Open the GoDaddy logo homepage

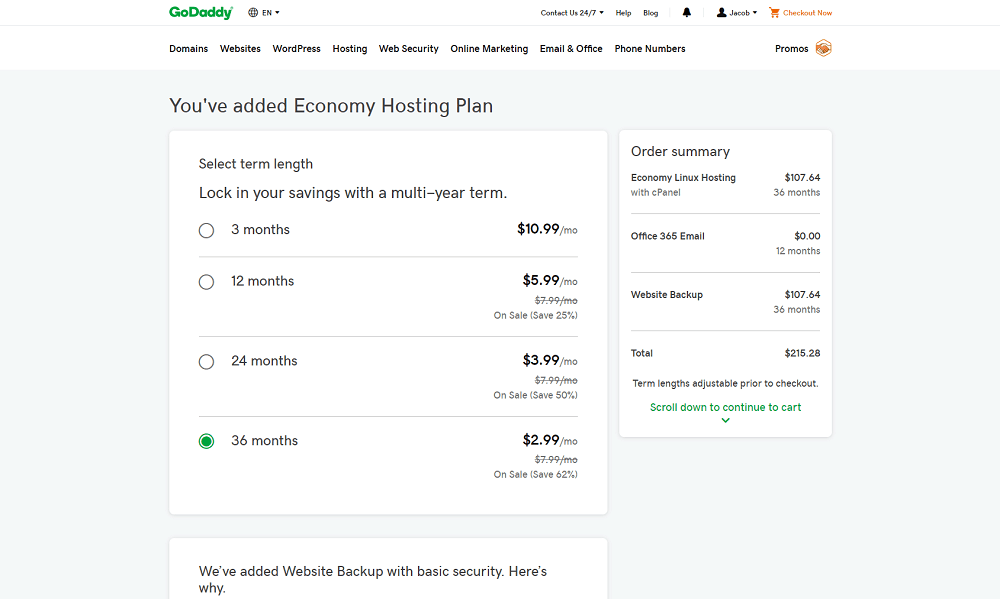pyautogui.click(x=200, y=13)
